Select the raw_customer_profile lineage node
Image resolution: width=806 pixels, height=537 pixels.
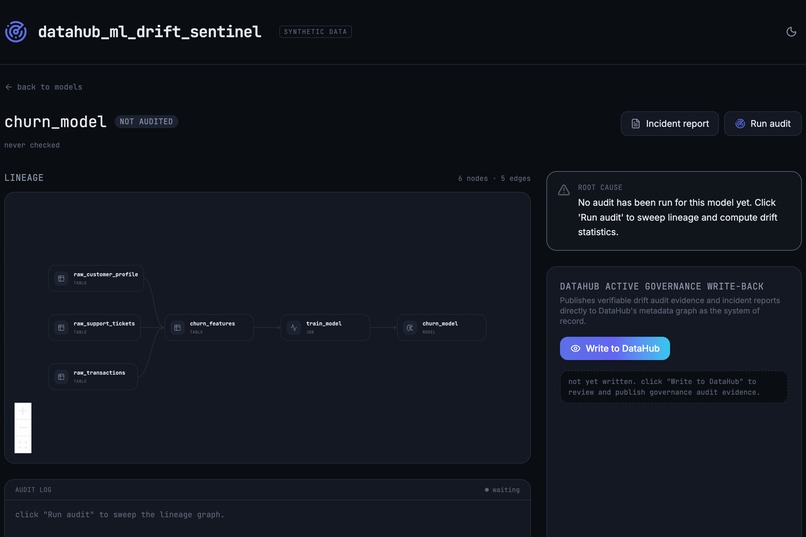click(x=96, y=278)
